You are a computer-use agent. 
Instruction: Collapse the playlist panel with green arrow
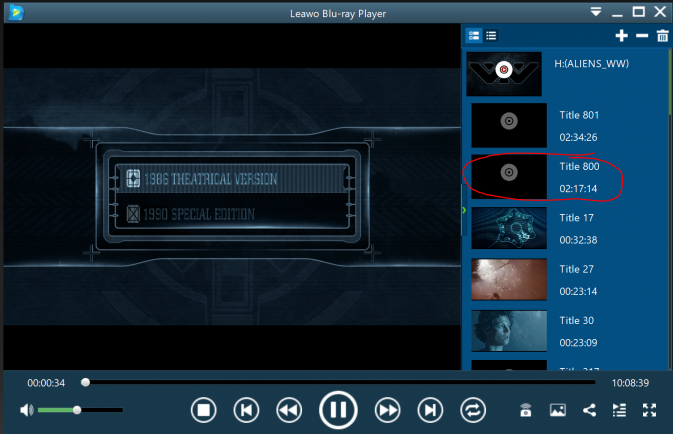(x=464, y=210)
